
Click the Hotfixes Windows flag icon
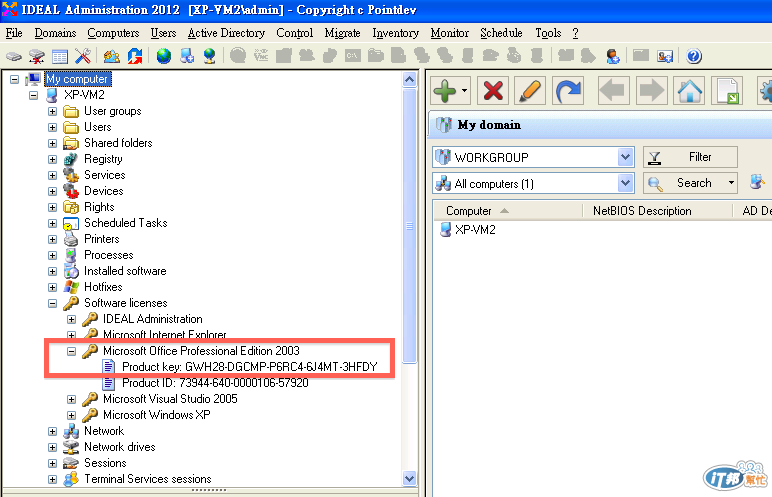point(71,287)
